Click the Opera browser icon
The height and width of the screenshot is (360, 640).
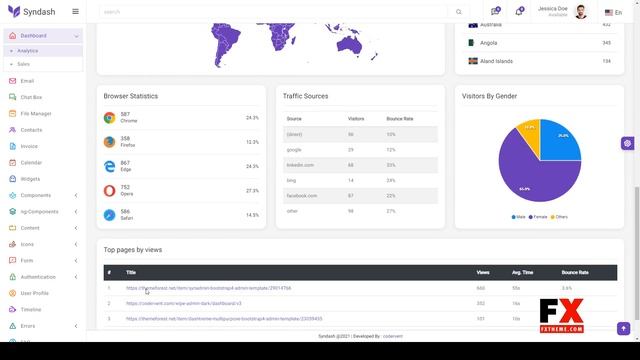pos(109,191)
